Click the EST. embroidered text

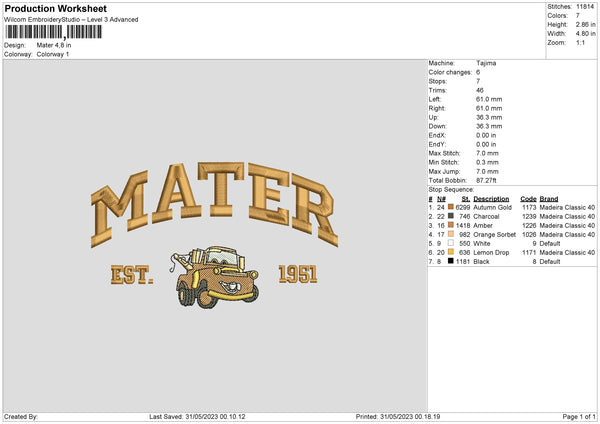click(132, 275)
